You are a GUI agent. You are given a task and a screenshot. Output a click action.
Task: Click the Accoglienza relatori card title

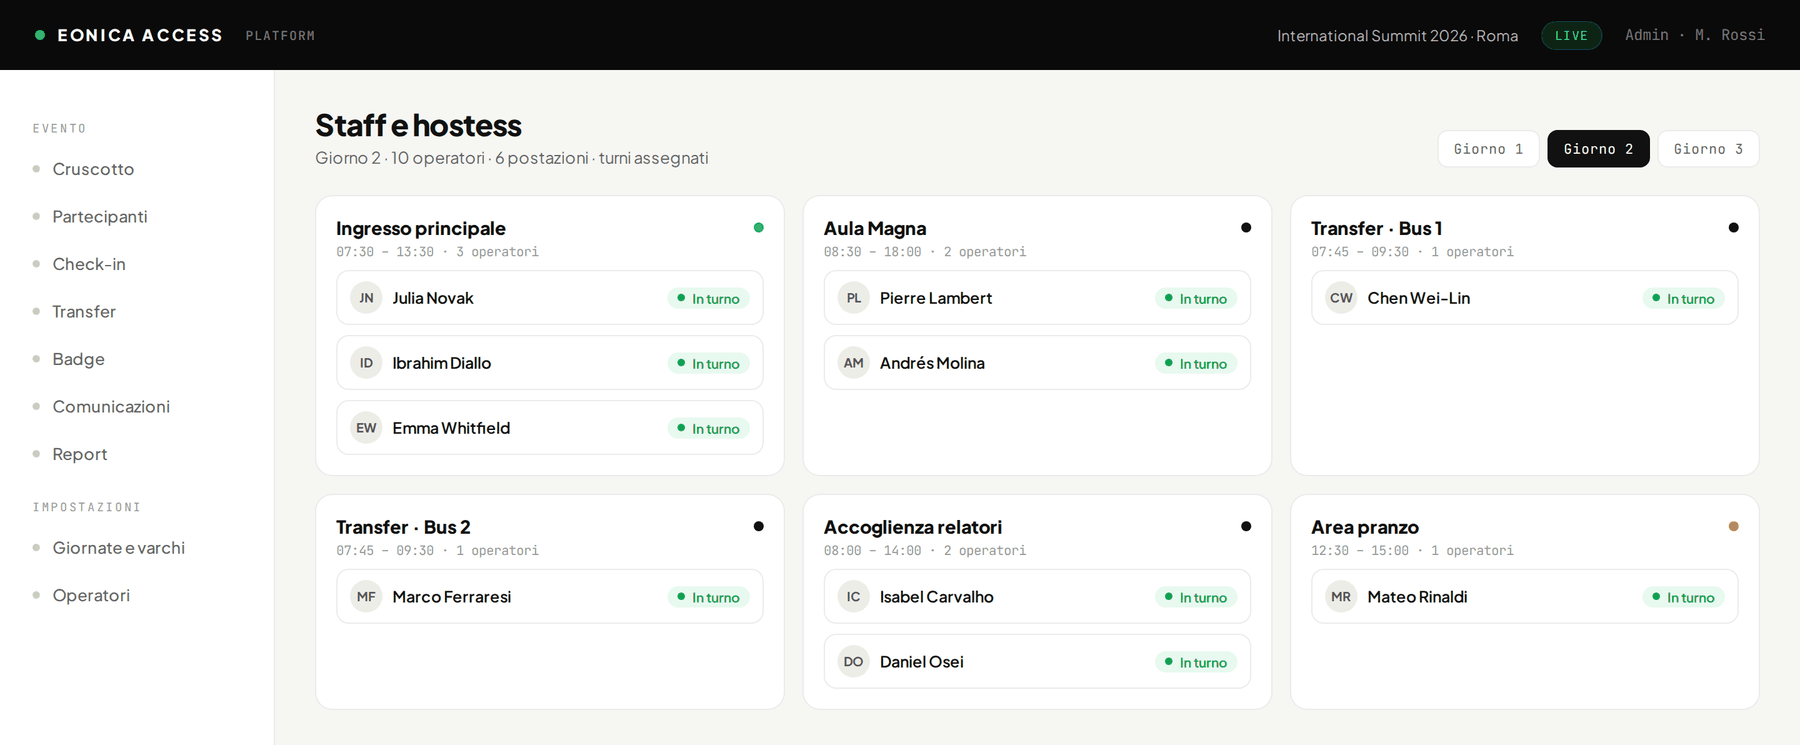click(x=913, y=527)
